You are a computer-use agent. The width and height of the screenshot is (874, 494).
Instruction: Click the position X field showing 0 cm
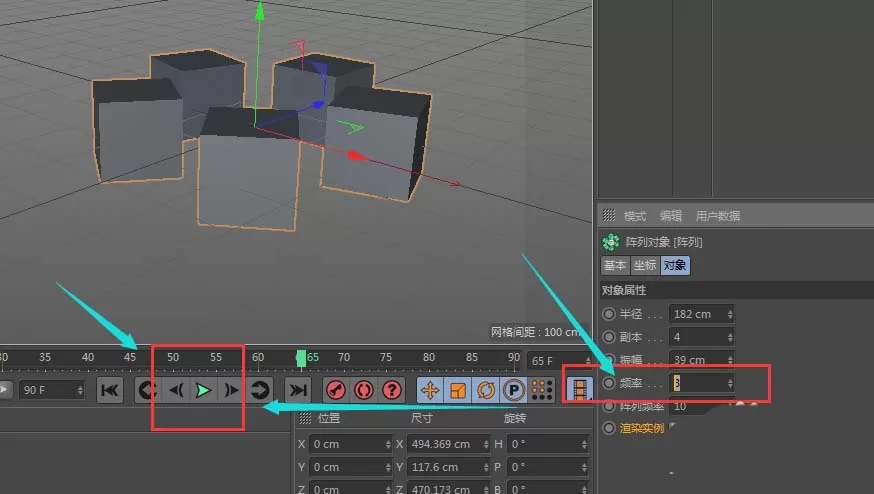(x=351, y=444)
